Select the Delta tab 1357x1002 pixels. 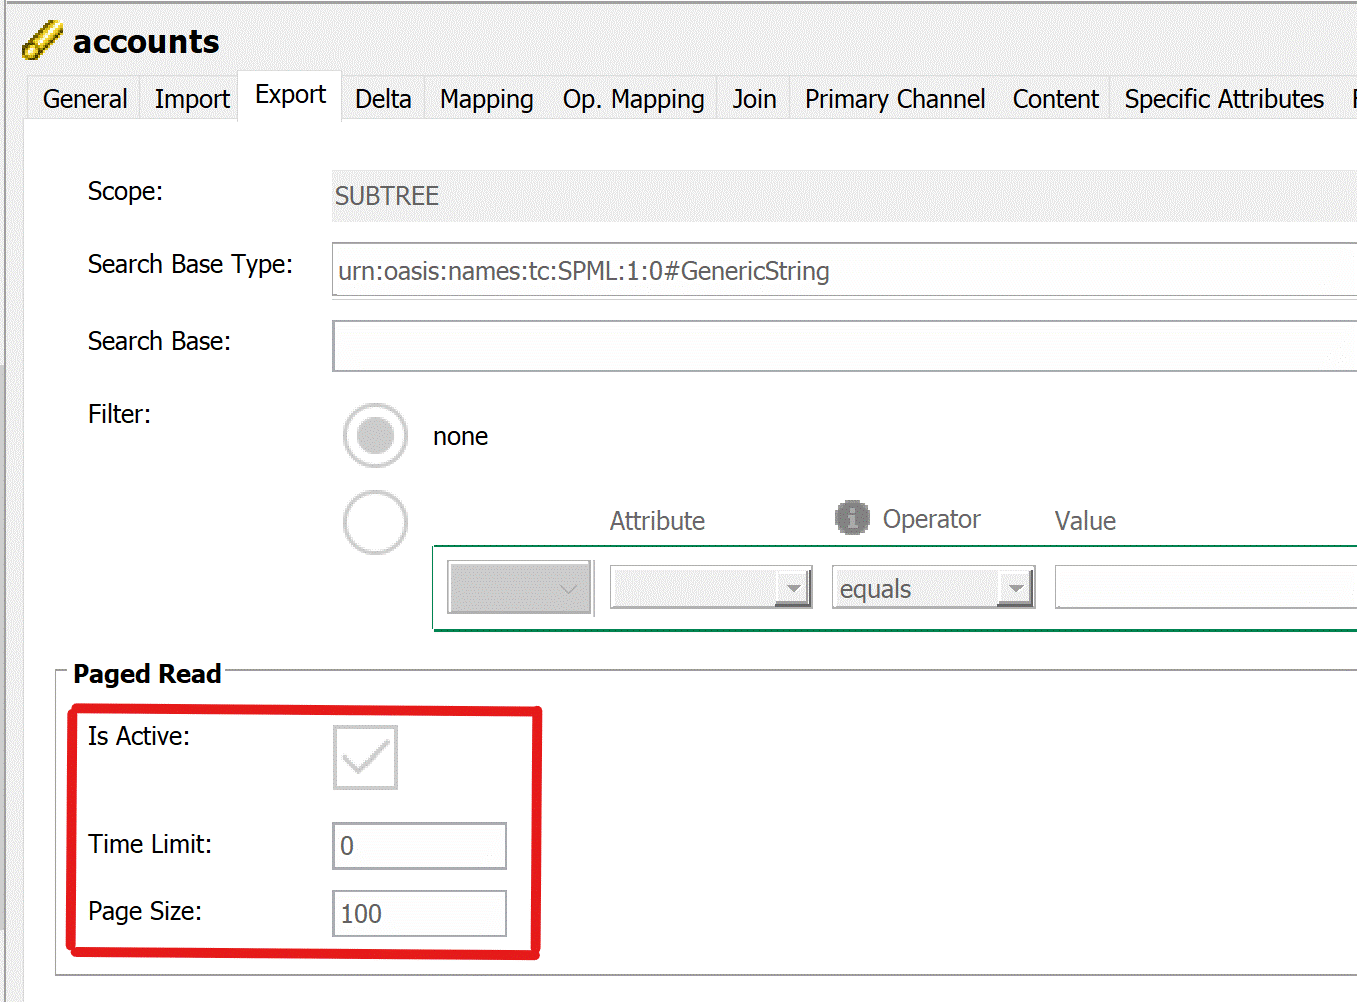(382, 98)
